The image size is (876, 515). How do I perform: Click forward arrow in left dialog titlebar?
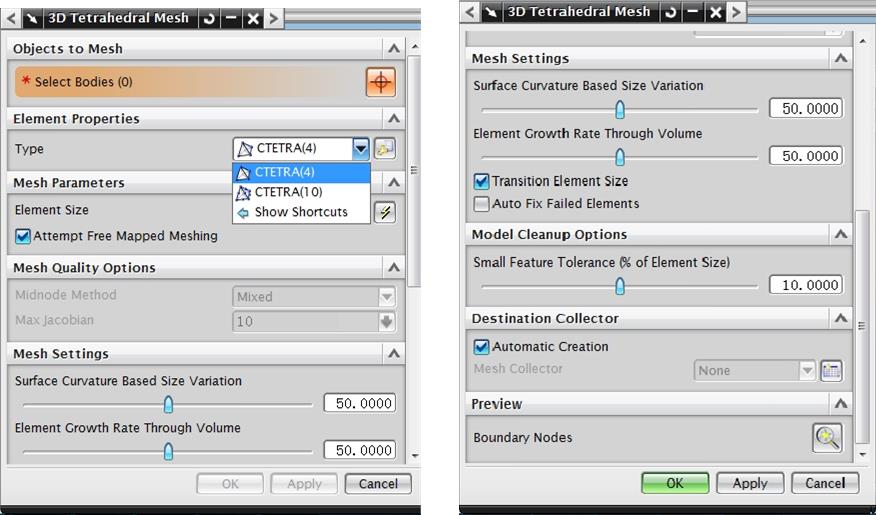[274, 18]
